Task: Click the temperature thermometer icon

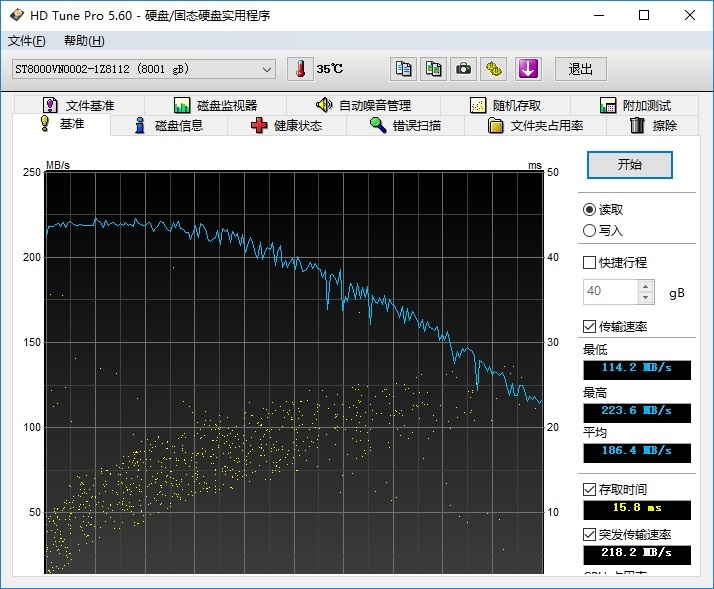Action: 300,69
